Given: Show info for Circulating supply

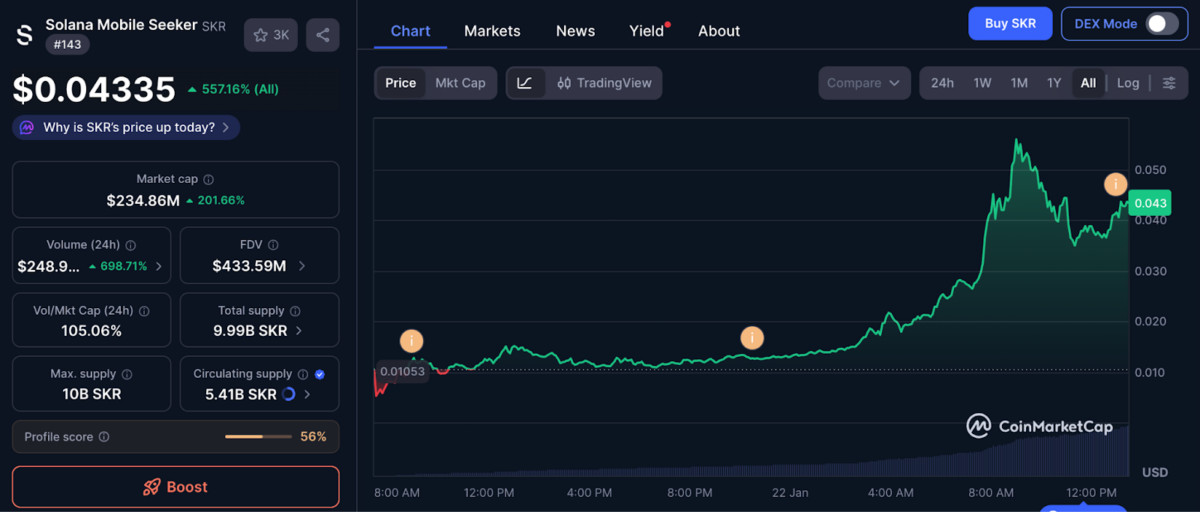Looking at the screenshot, I should point(303,374).
